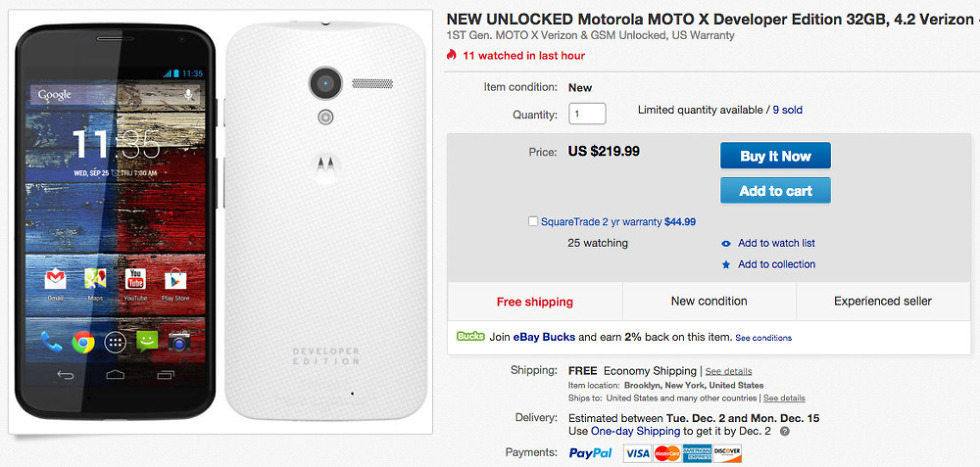Click the Quantity input field
Image resolution: width=980 pixels, height=467 pixels.
[587, 114]
